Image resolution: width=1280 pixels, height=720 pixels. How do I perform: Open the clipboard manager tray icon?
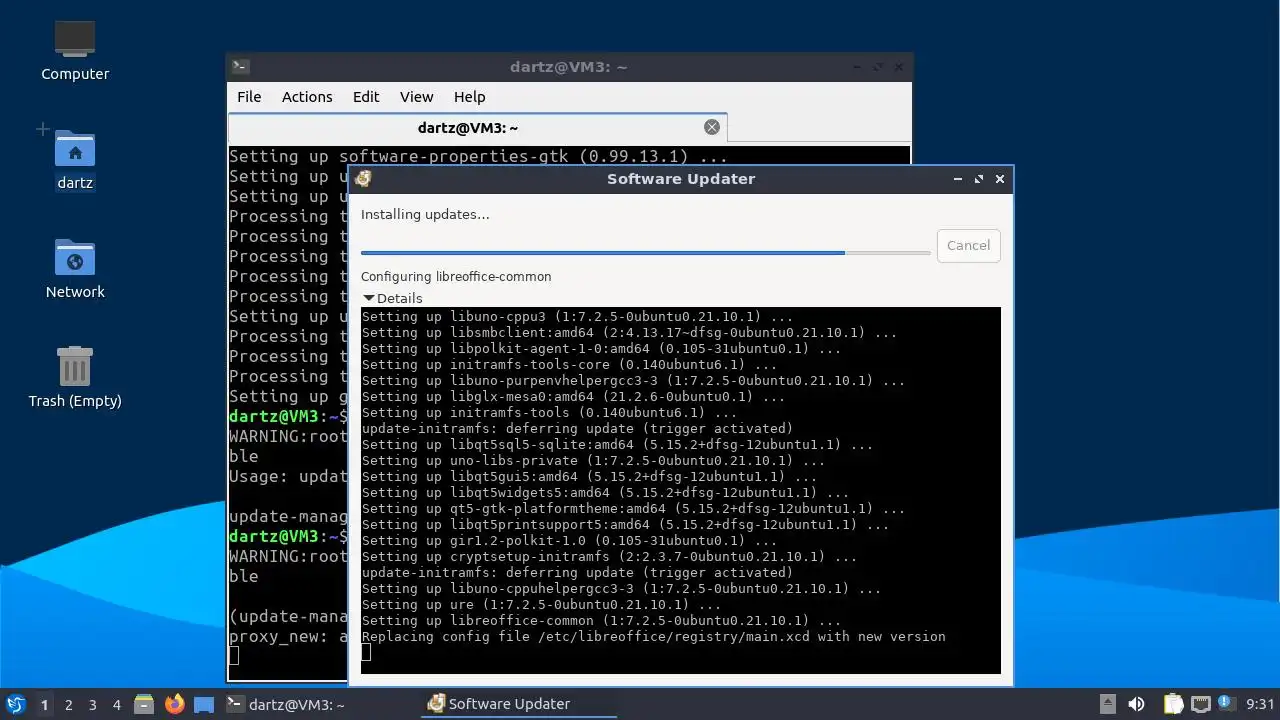1174,704
